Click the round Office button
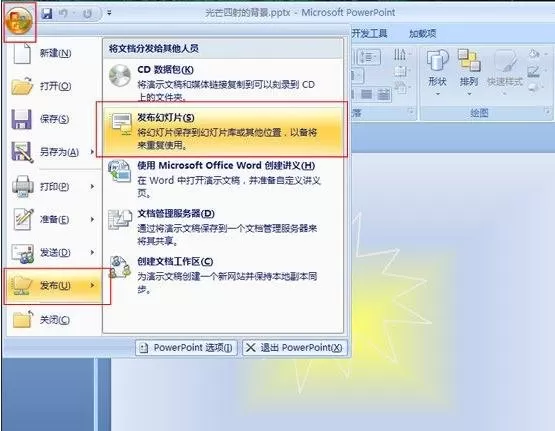The width and height of the screenshot is (555, 431). coord(19,21)
